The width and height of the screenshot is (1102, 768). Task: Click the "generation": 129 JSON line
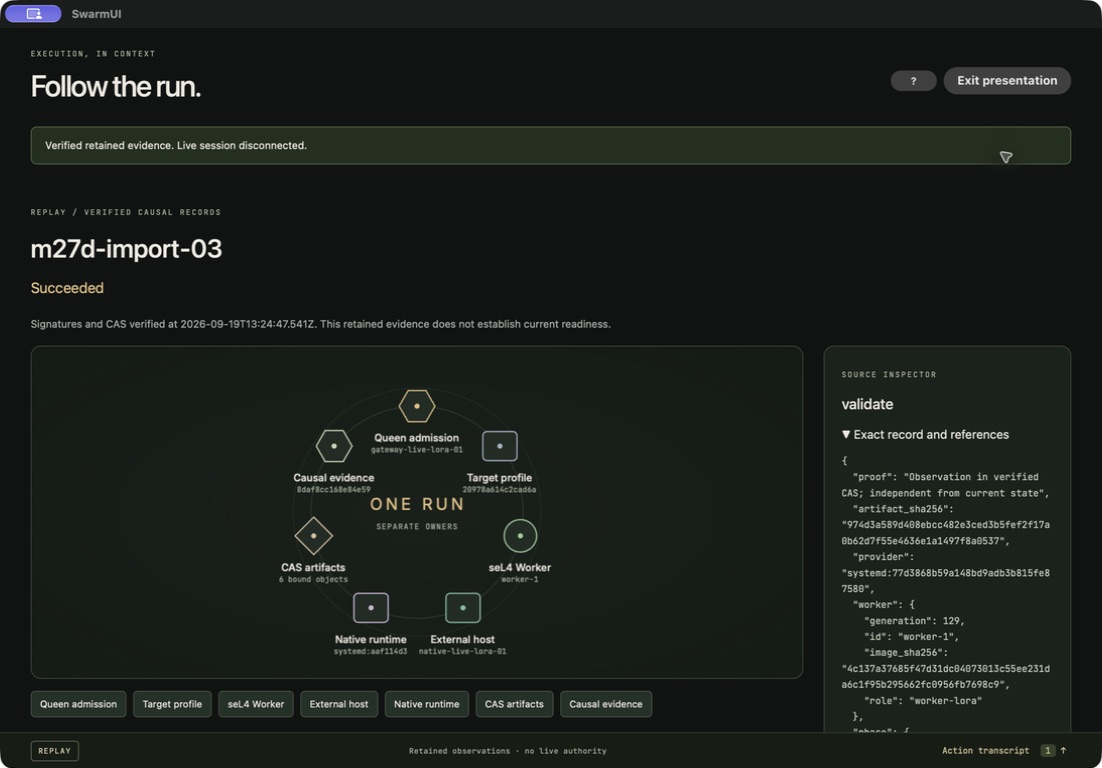(914, 621)
